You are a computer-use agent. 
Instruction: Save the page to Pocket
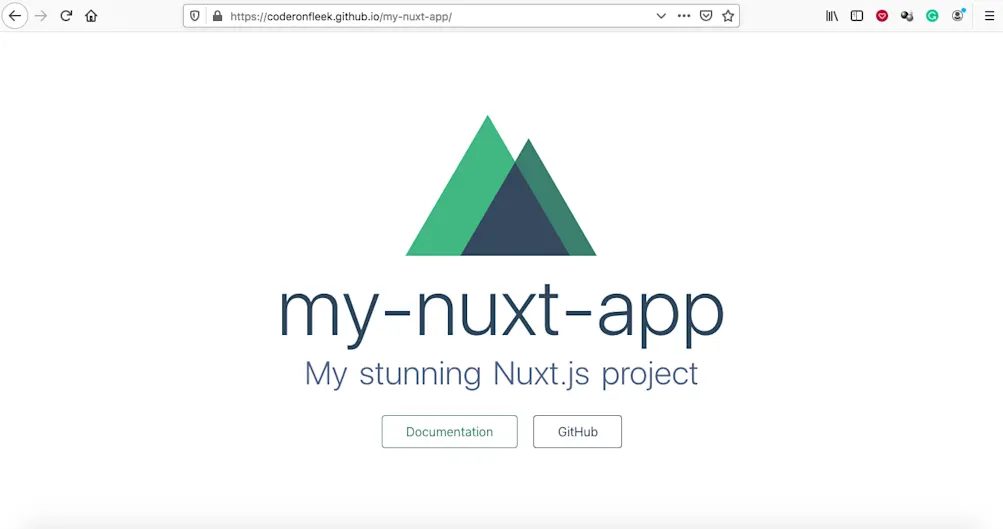click(x=706, y=16)
